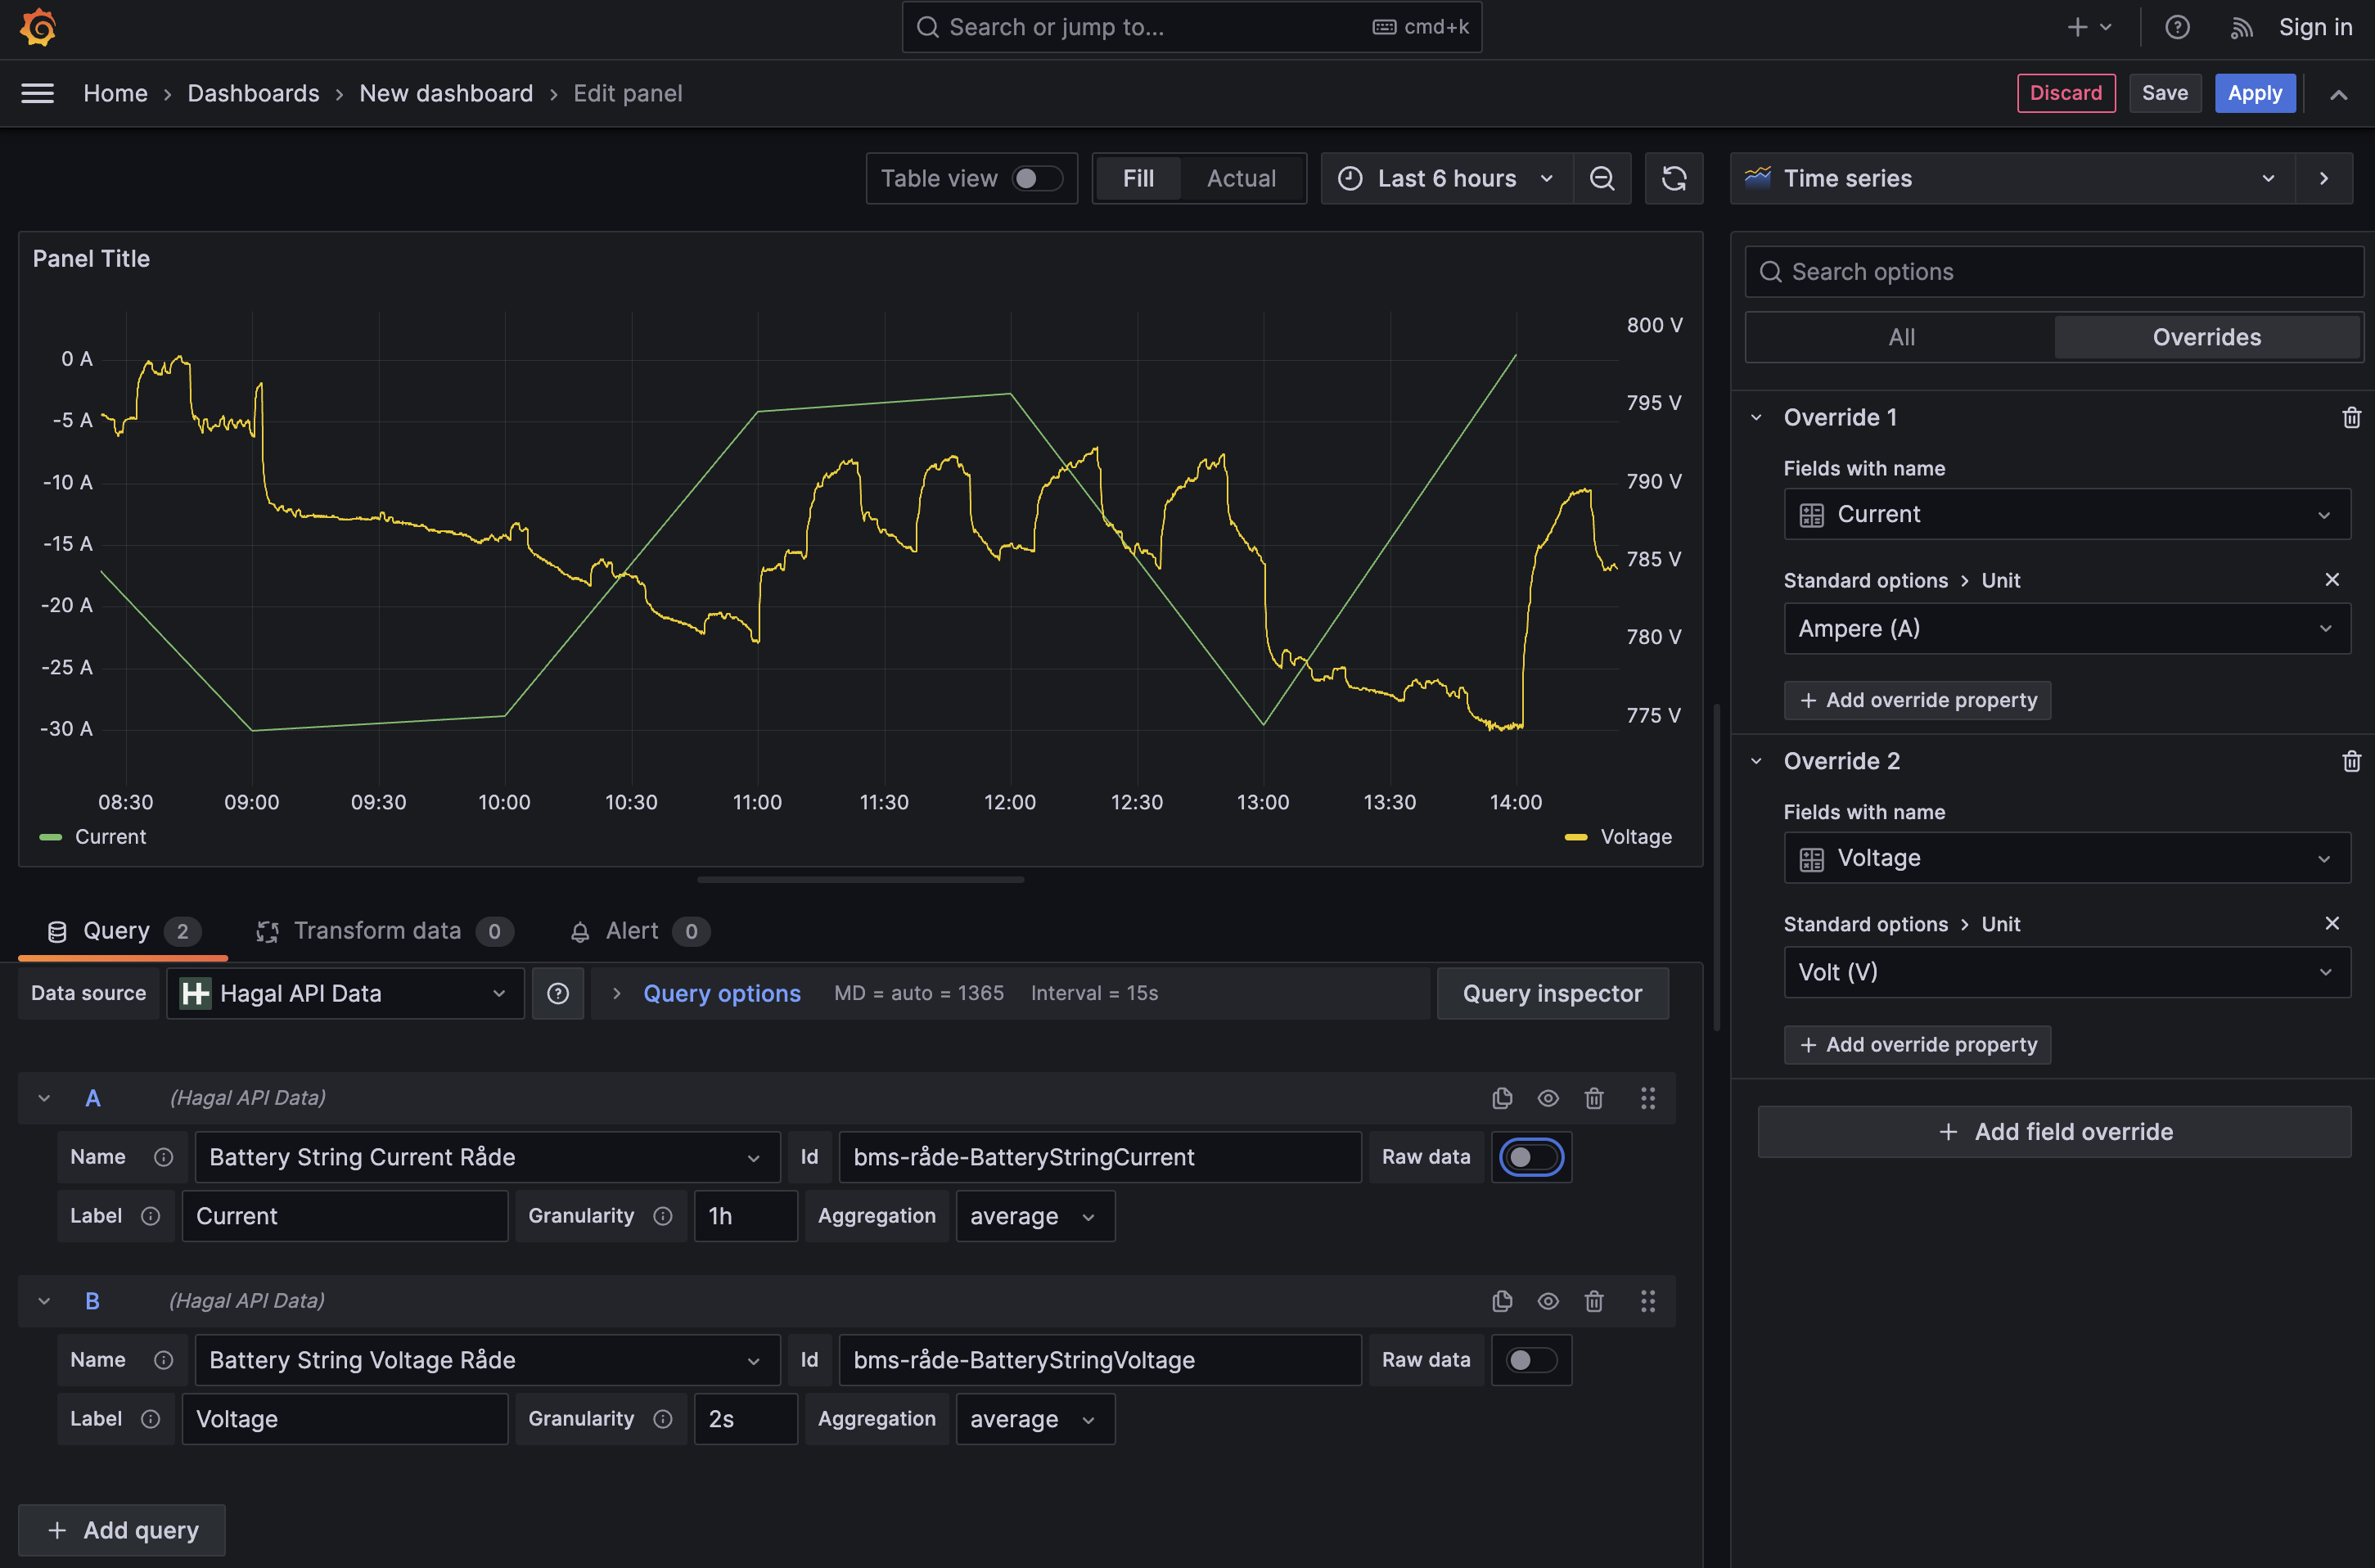Select the All options tab
Screen dimensions: 2375x1568
(x=1900, y=337)
